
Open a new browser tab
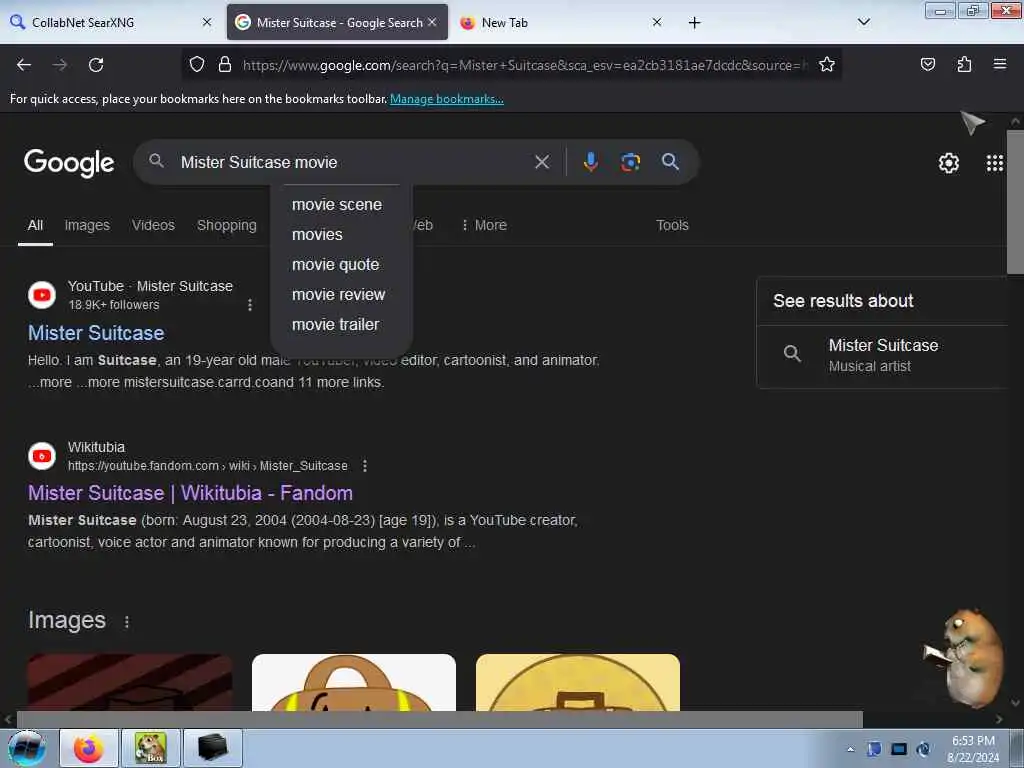694,23
